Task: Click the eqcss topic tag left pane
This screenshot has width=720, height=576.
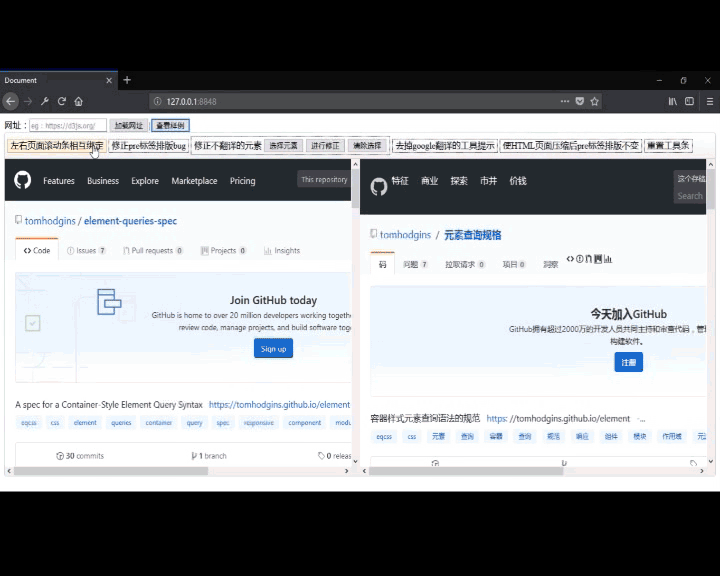Action: point(28,423)
